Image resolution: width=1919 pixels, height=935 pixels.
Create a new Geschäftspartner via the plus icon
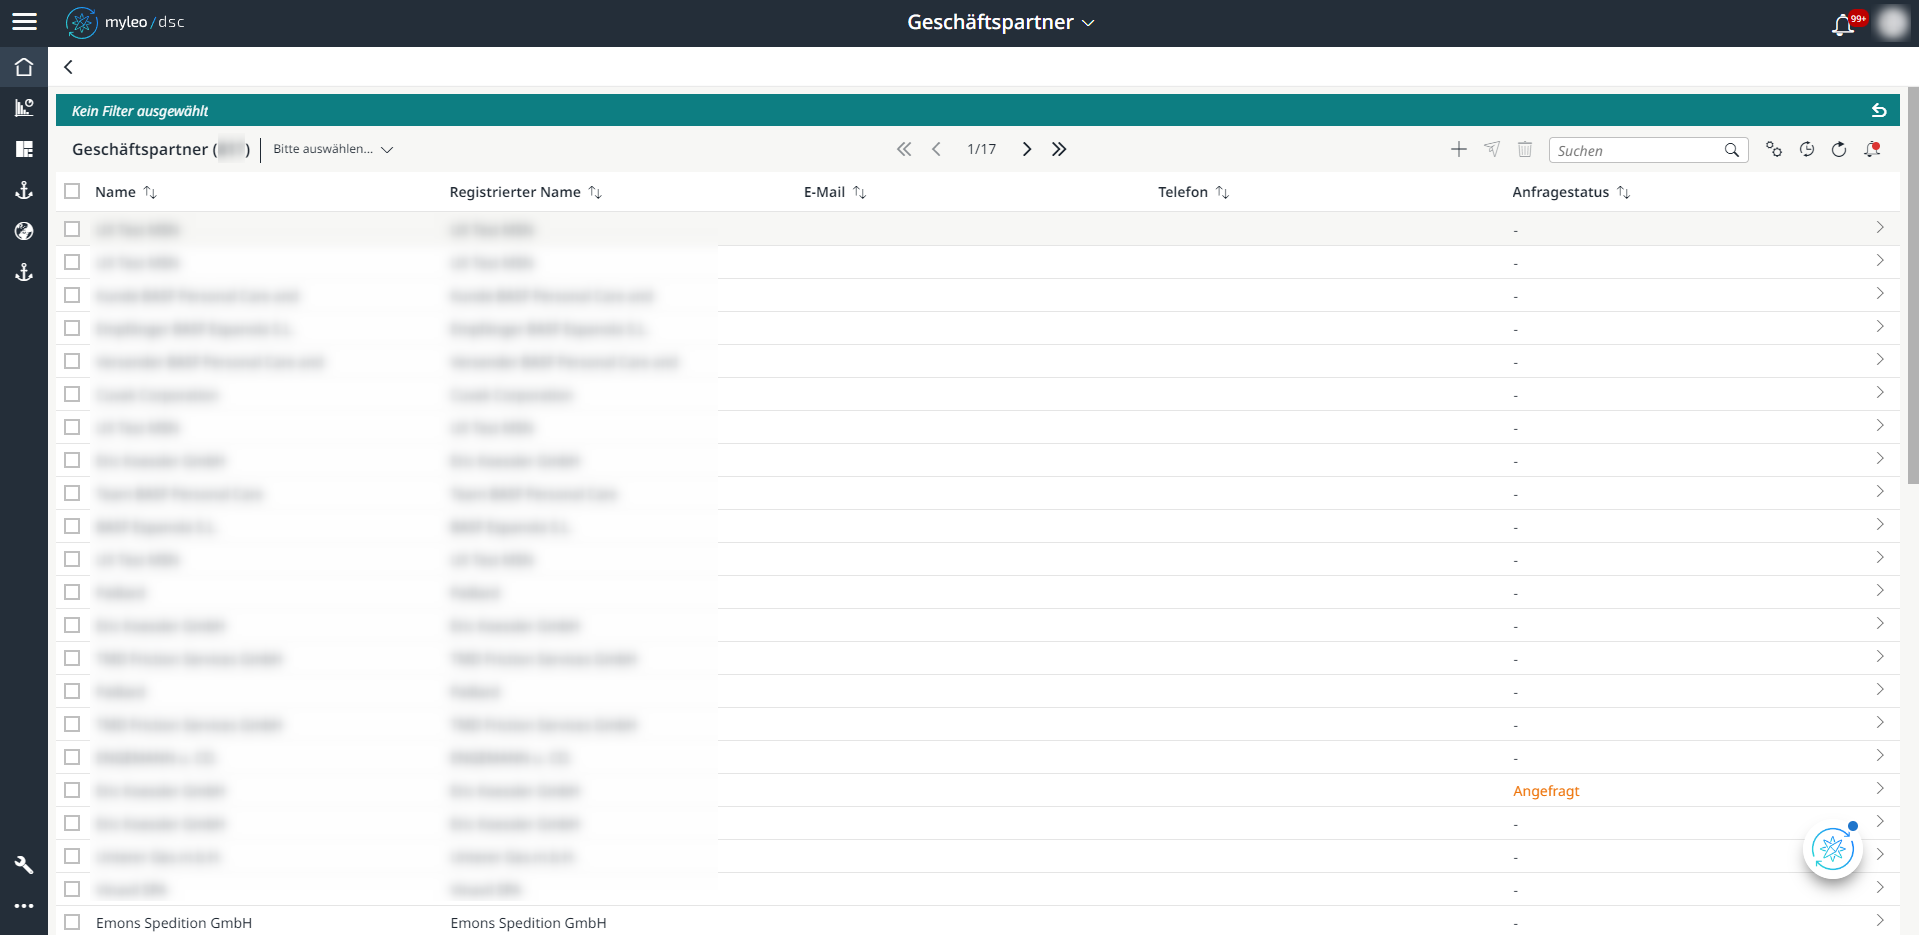point(1459,148)
